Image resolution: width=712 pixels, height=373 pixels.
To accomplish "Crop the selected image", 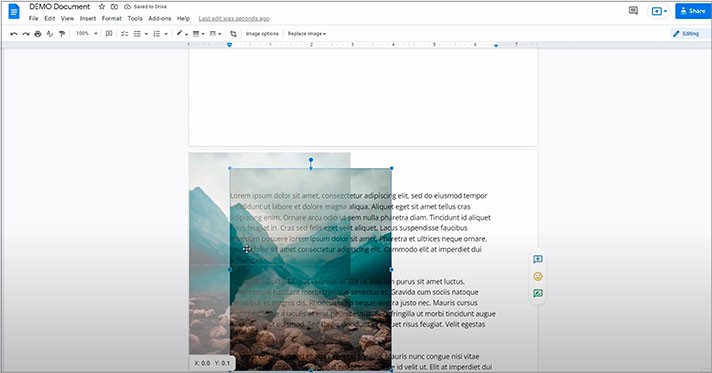I will tap(233, 34).
